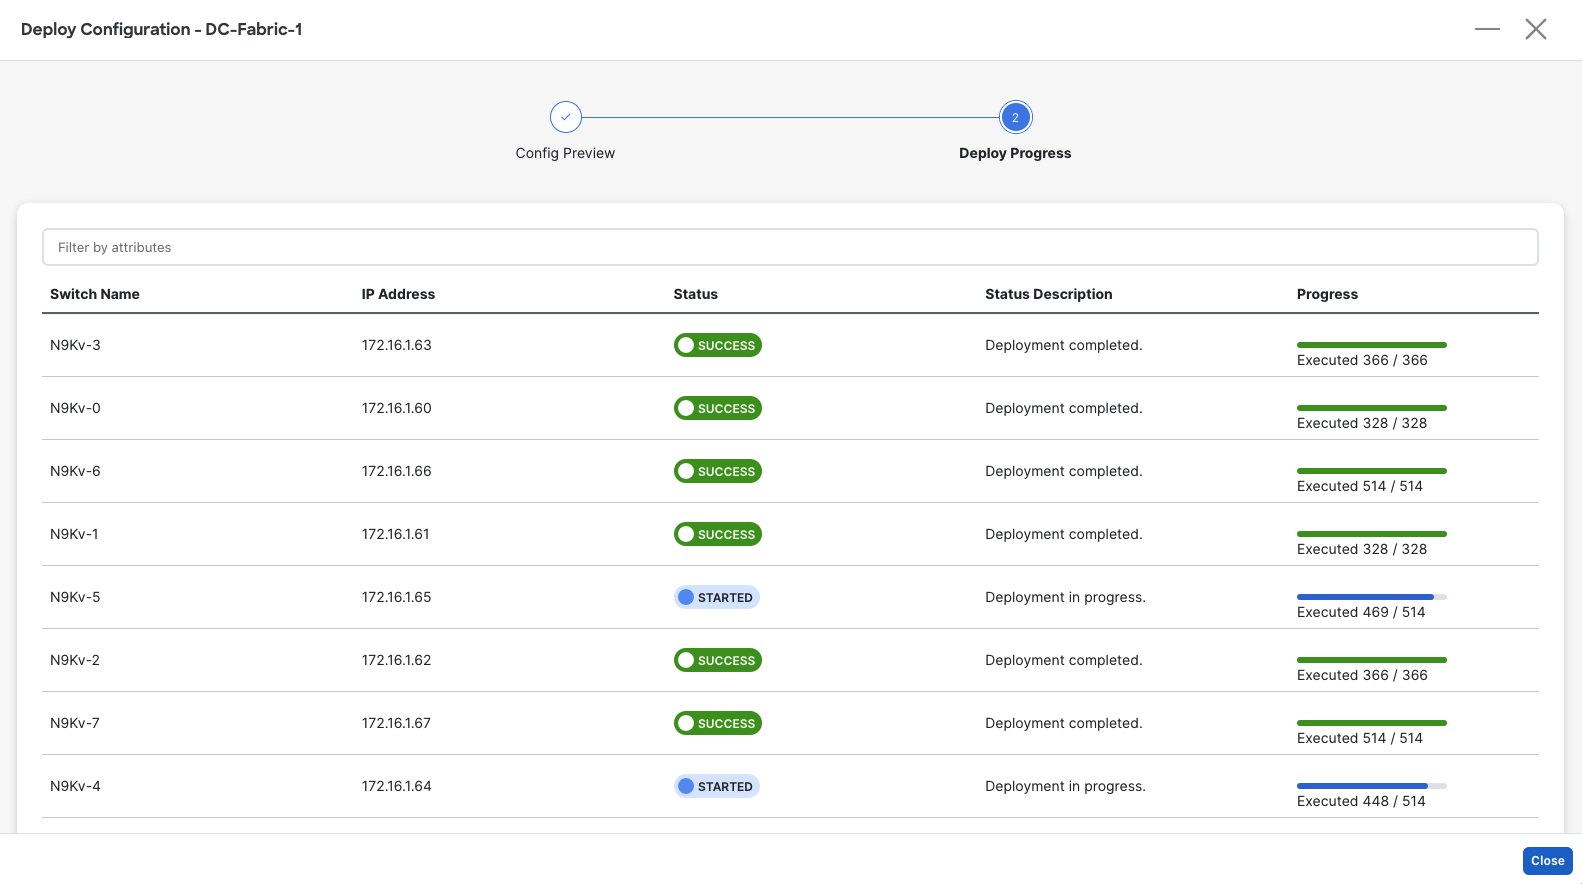Click IP address 172.16.1.62
1582x884 pixels.
pos(397,660)
